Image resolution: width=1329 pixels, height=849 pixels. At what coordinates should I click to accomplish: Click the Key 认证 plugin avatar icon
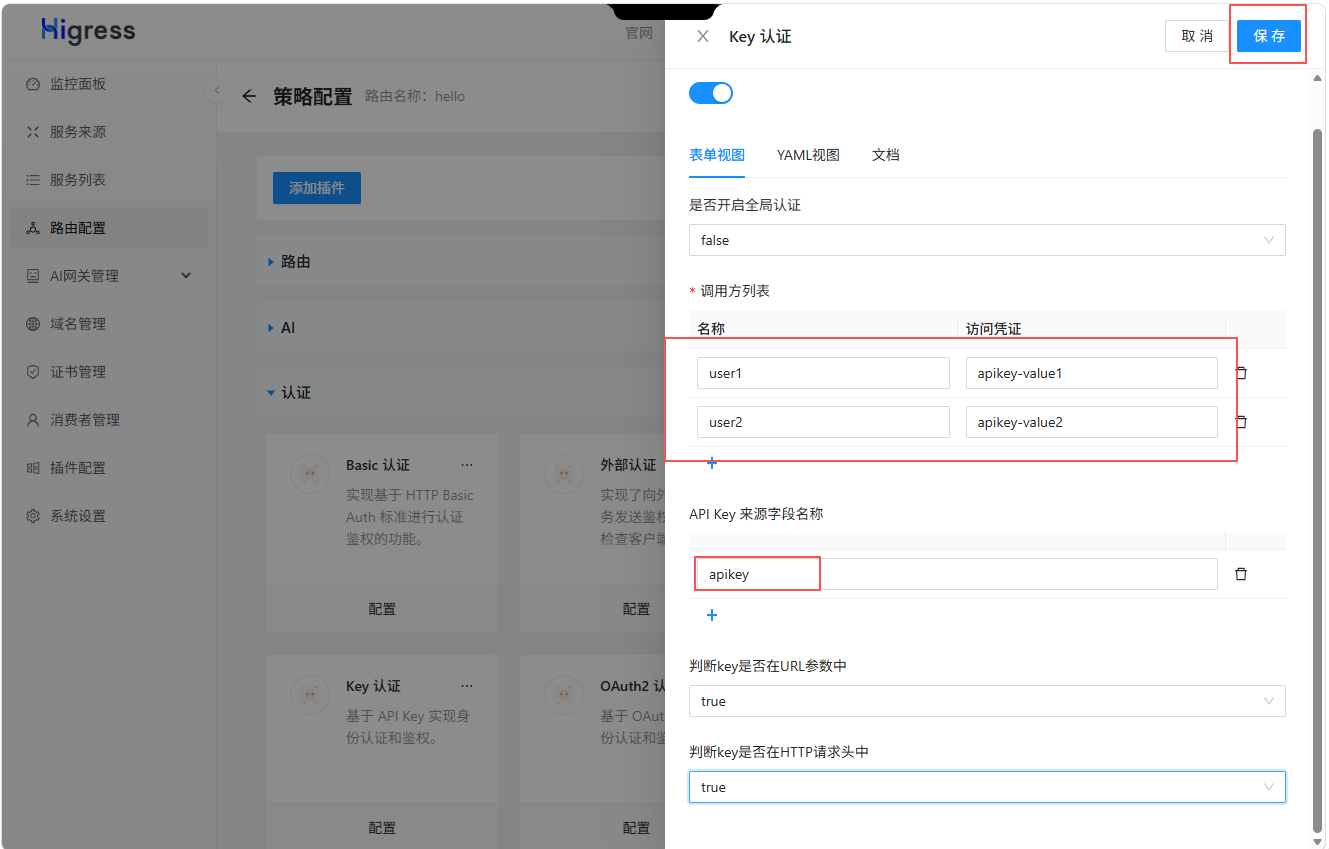[310, 695]
